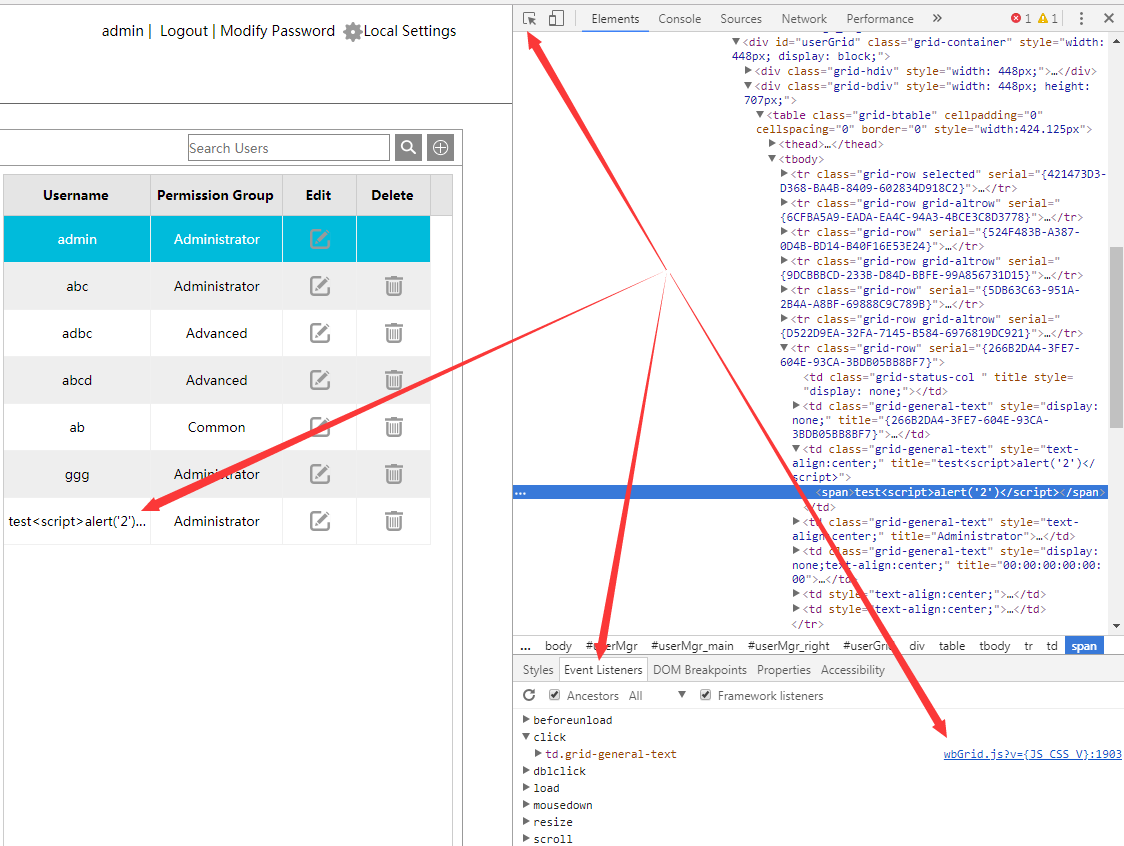
Task: Delete the ab user via trash icon
Action: click(394, 427)
